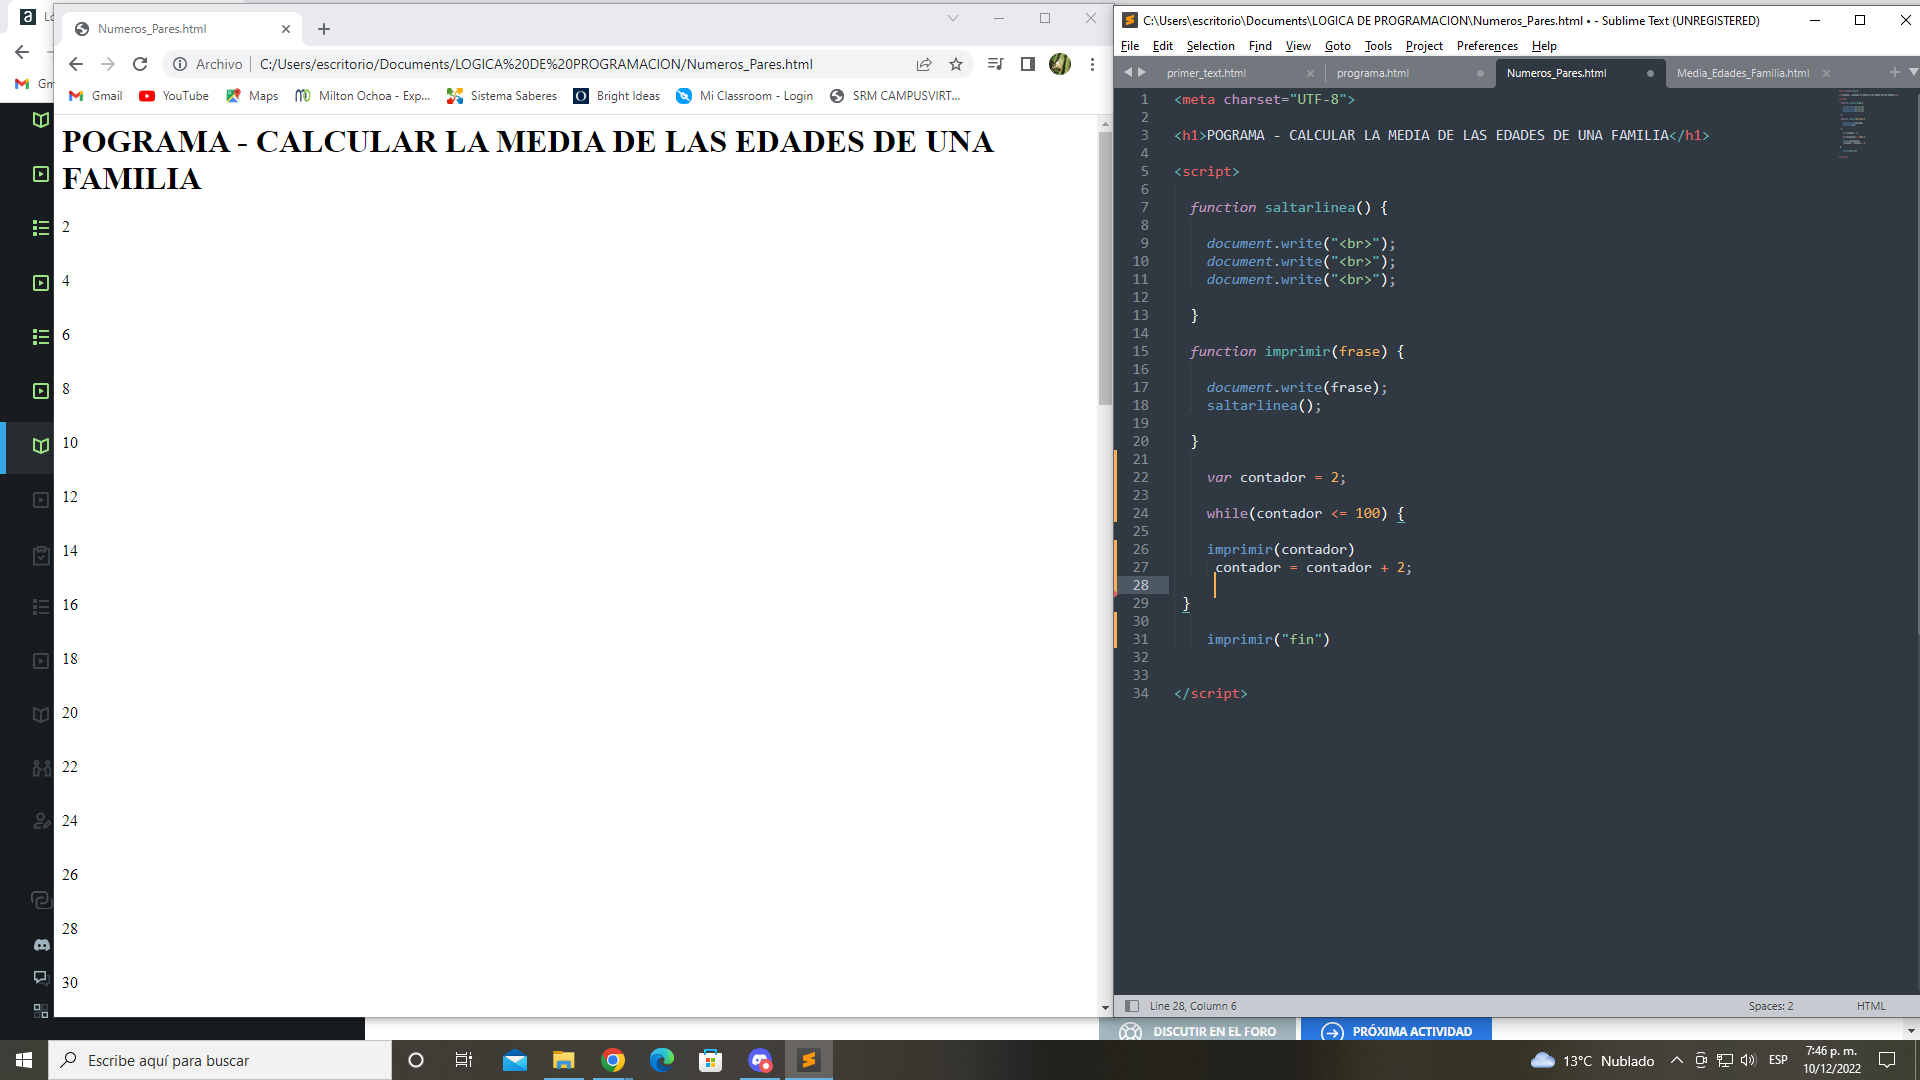
Task: Click the Chrome page vertical scrollbar
Action: click(1105, 268)
